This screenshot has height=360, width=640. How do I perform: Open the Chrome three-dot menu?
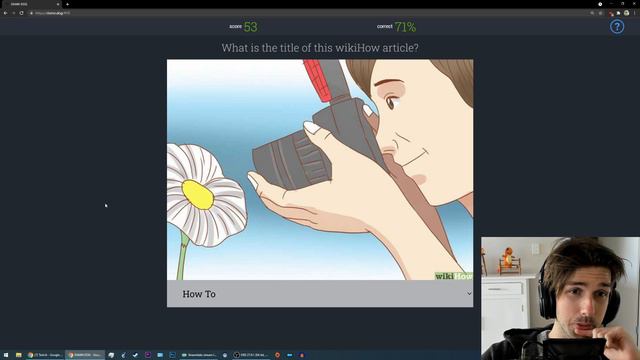[x=634, y=13]
